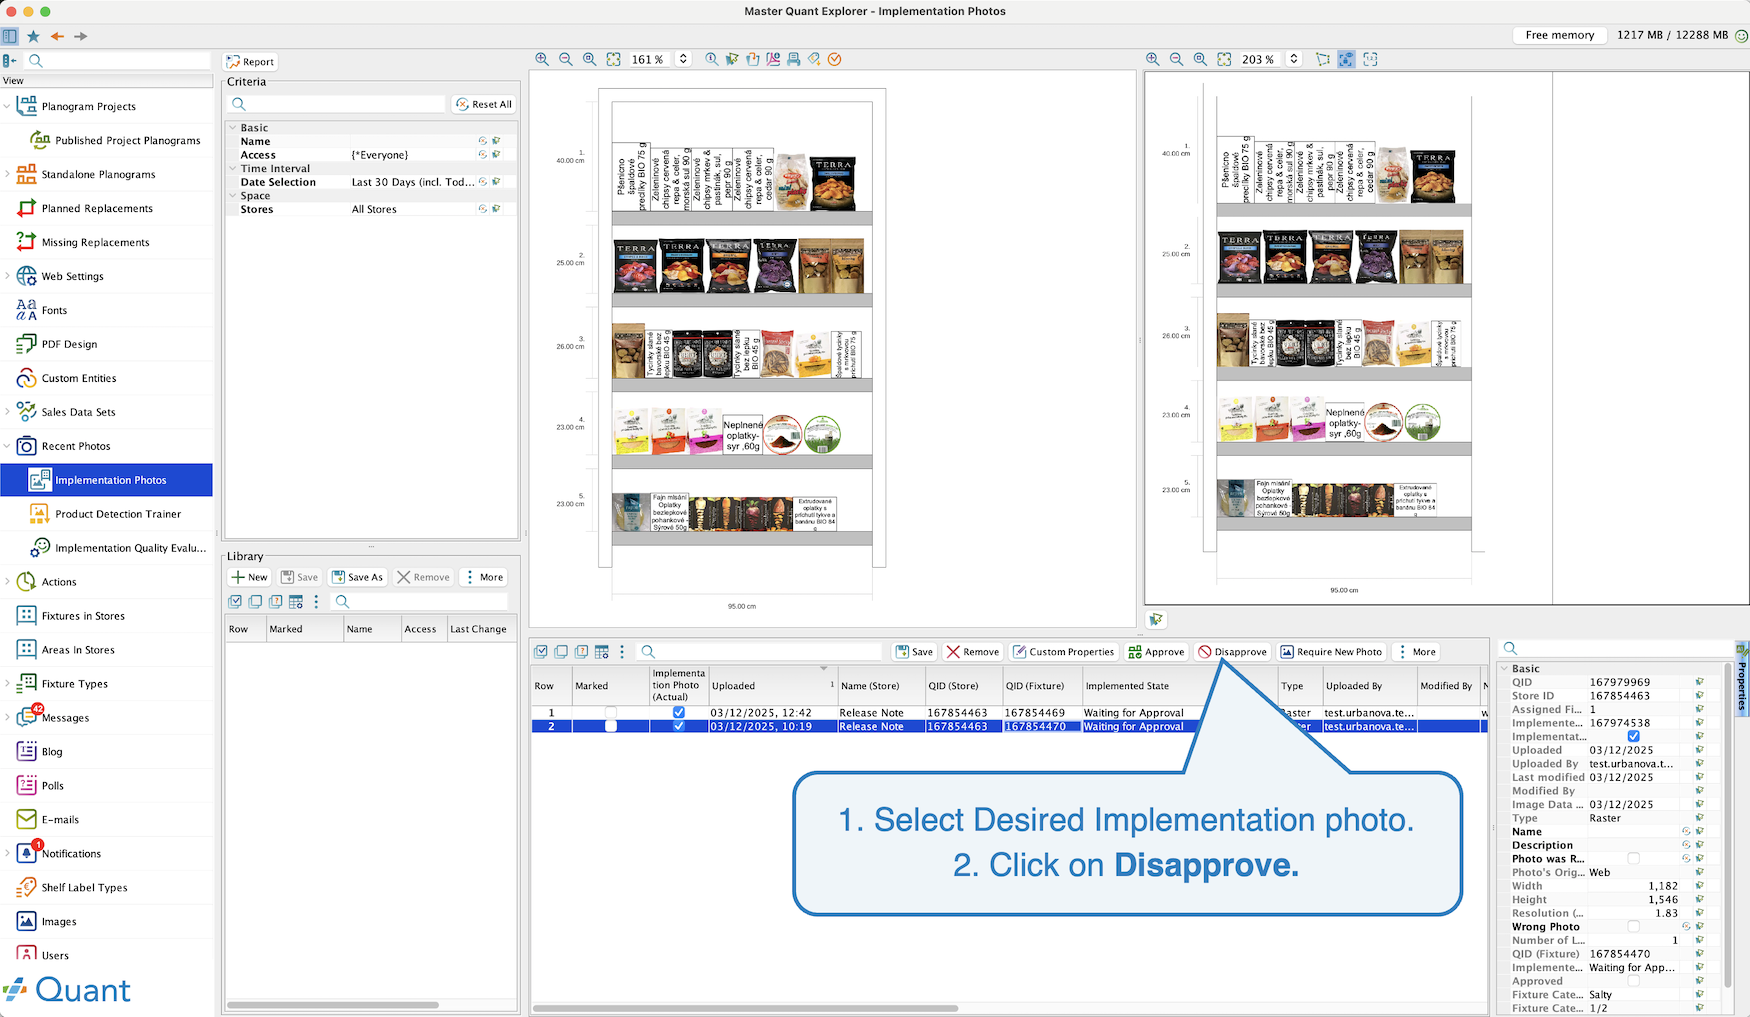Toggle Implementation Photo checkbox in row 1
Screen dimensions: 1750x1017
pos(679,713)
